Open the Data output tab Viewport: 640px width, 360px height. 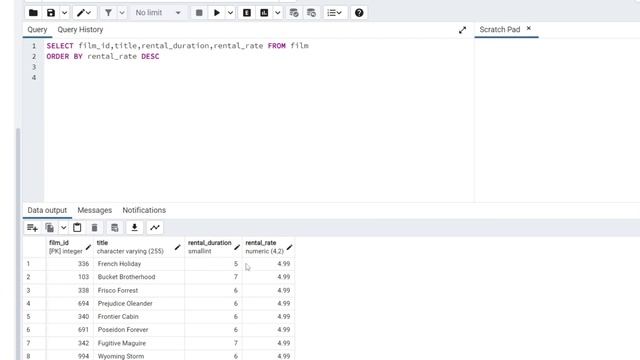[x=47, y=210]
